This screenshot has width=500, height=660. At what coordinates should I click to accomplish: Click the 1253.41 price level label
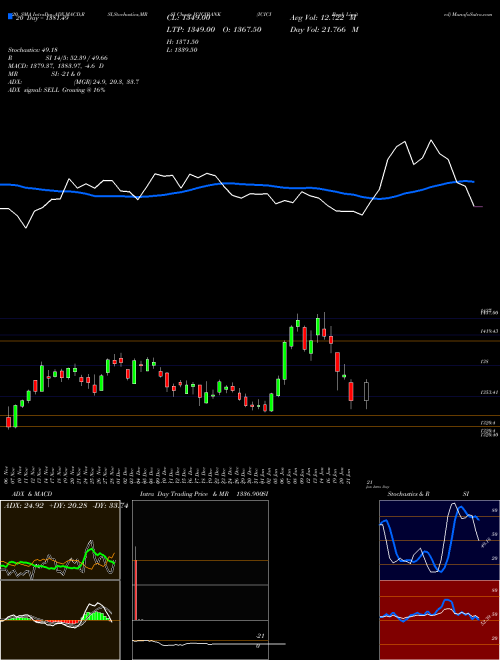[x=490, y=392]
